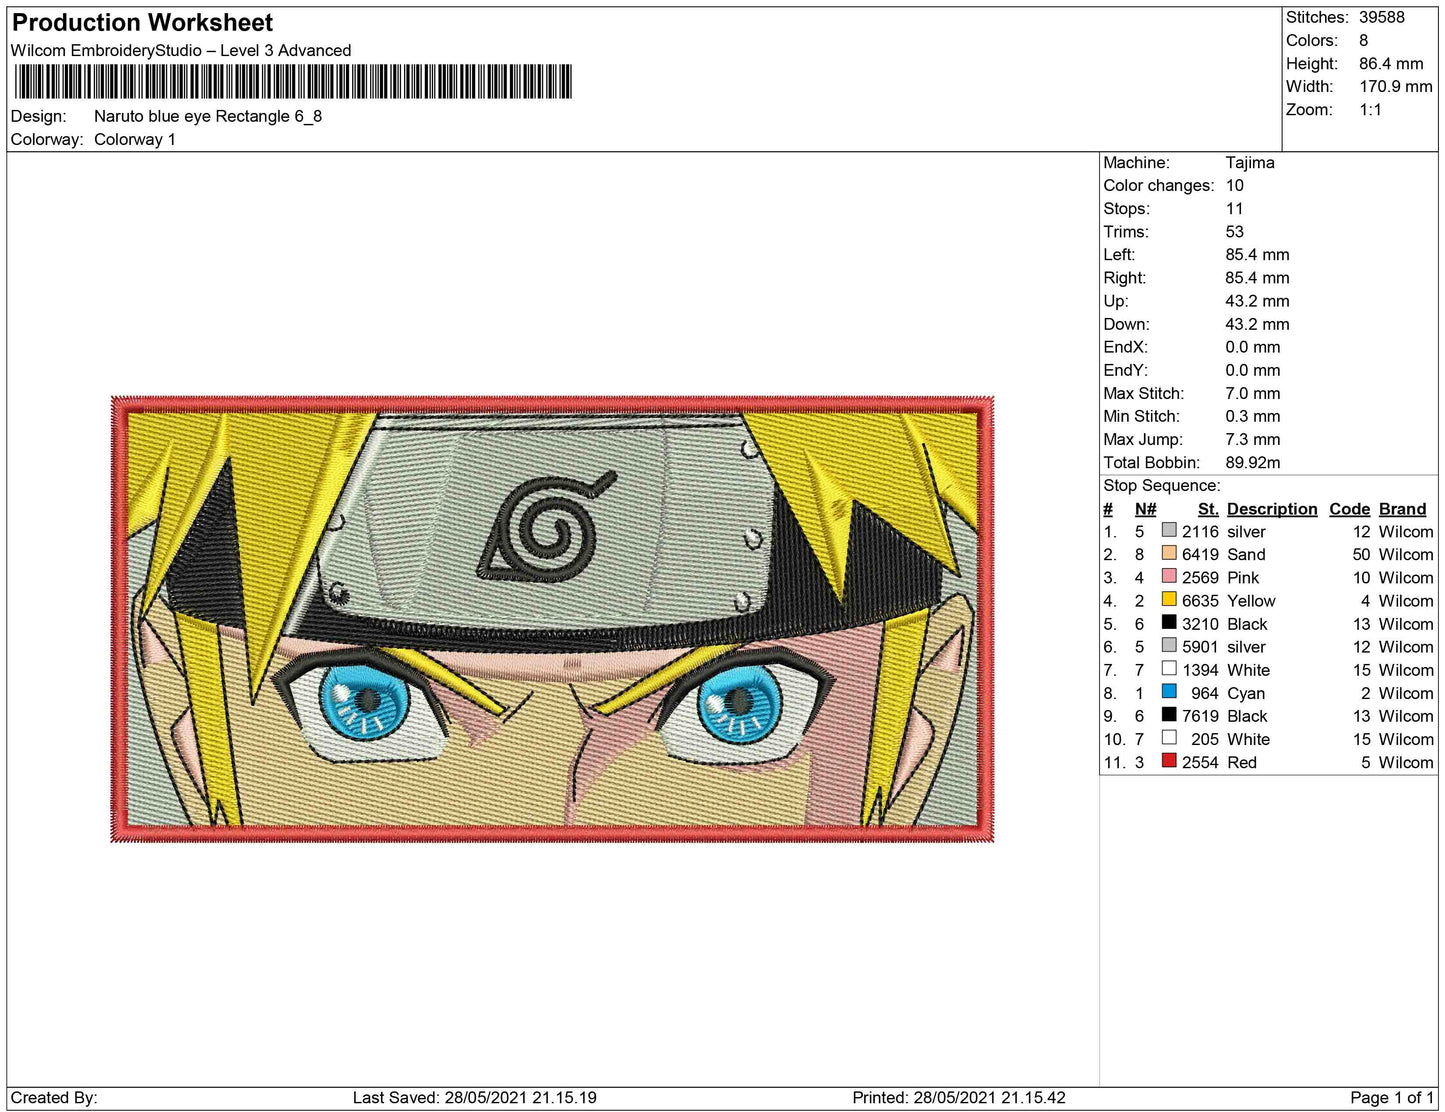Select the "Cyan" description text
Viewport: 1445px width, 1112px height.
[x=1246, y=693]
